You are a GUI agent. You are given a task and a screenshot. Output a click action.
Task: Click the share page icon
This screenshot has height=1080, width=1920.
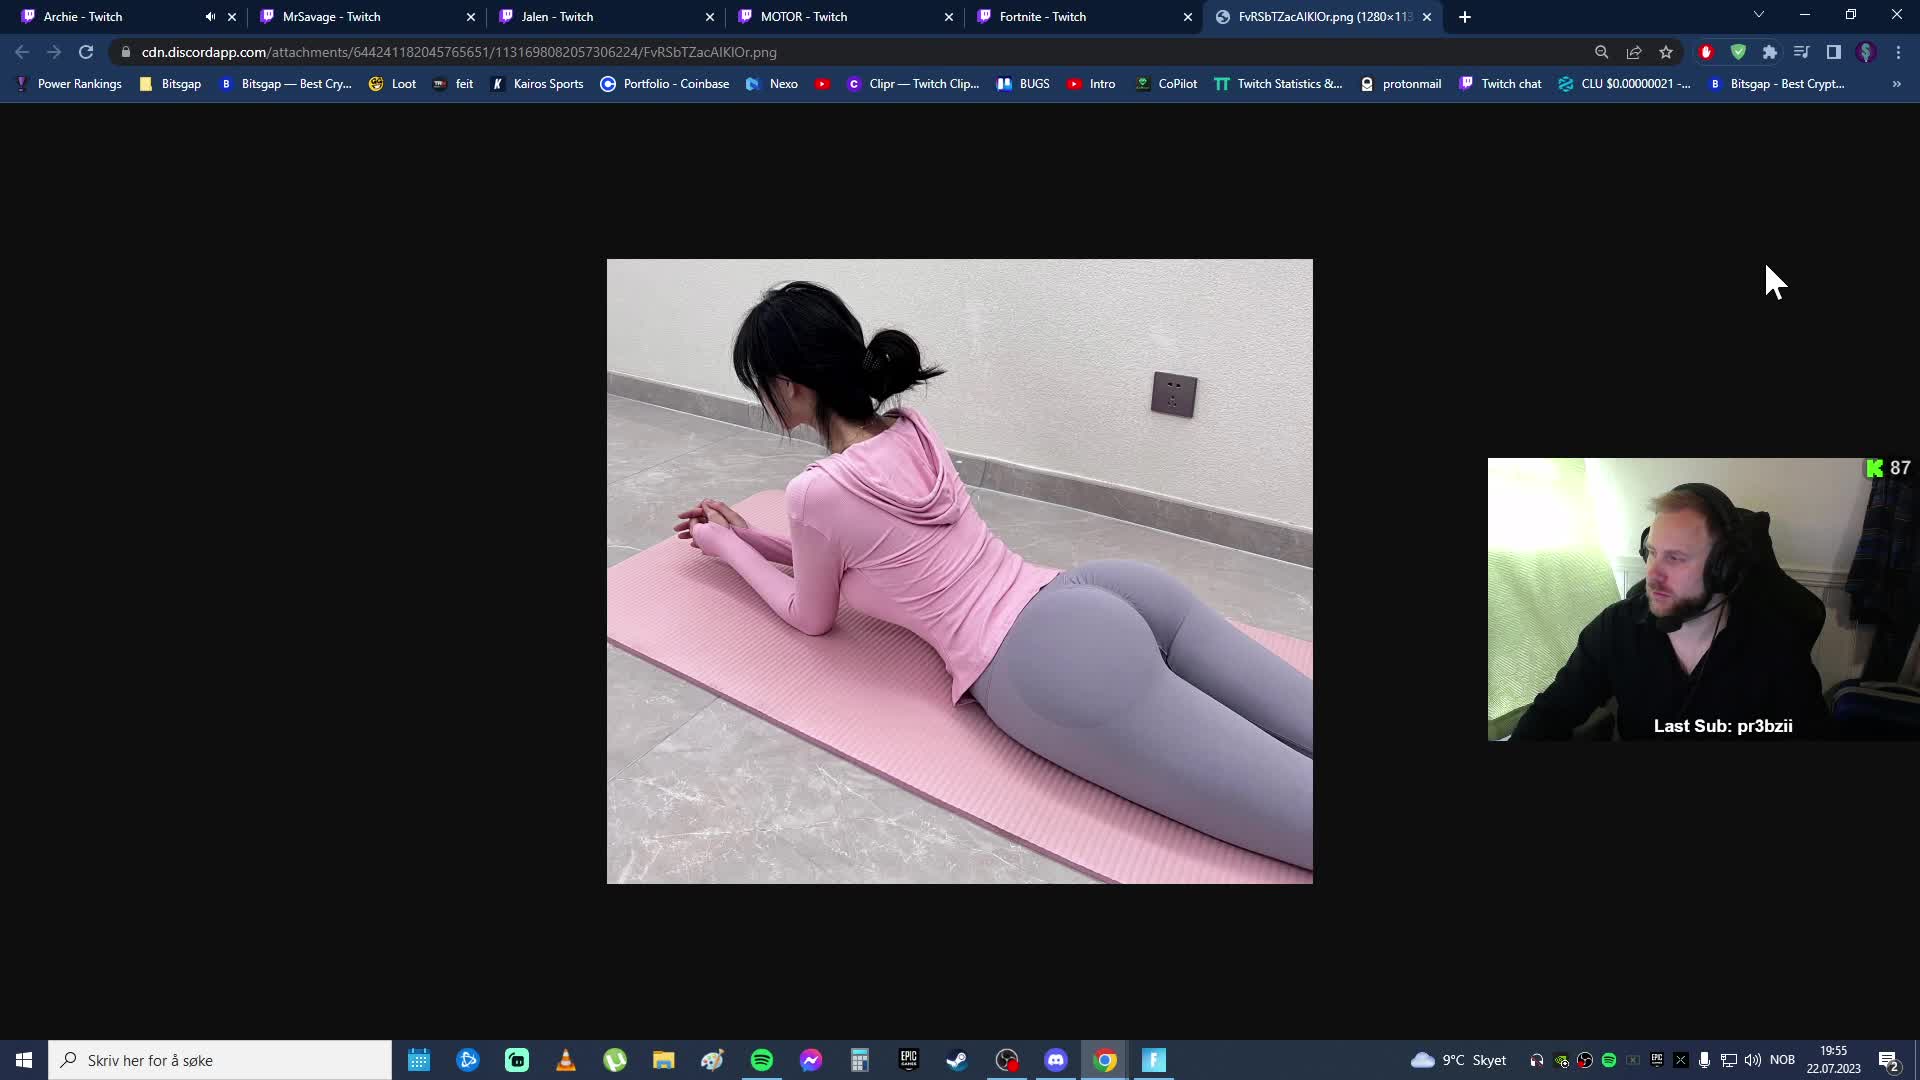1634,52
